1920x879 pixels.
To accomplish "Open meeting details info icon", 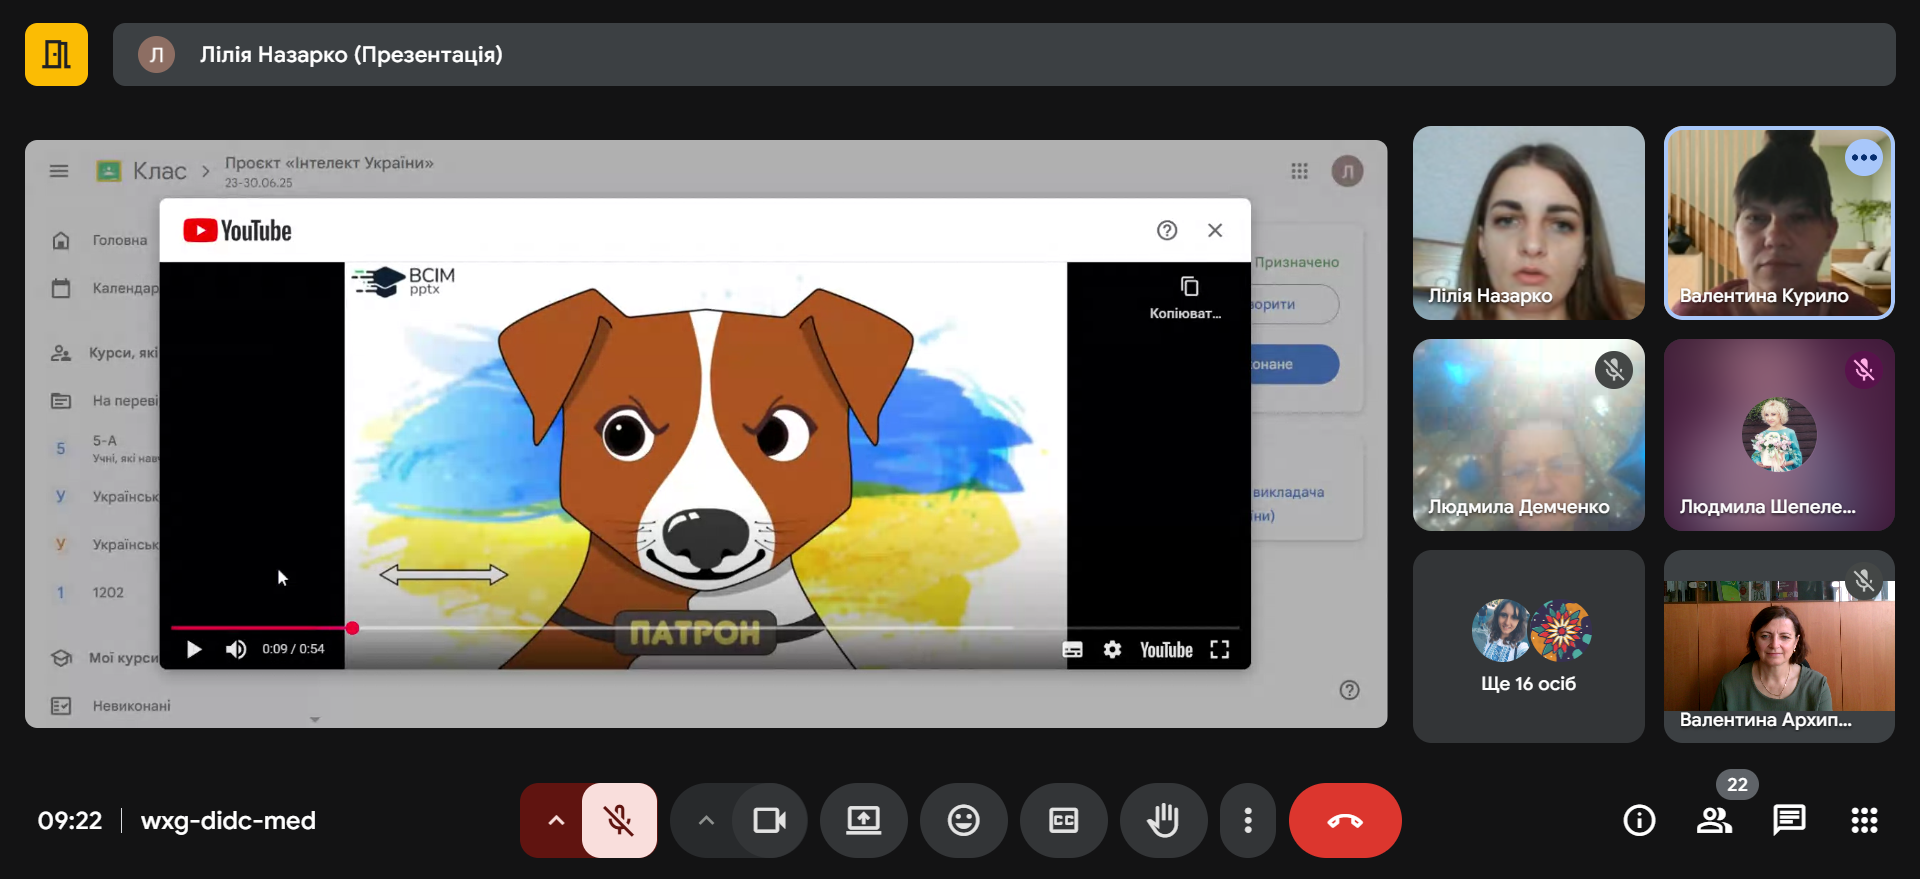I will pos(1639,820).
